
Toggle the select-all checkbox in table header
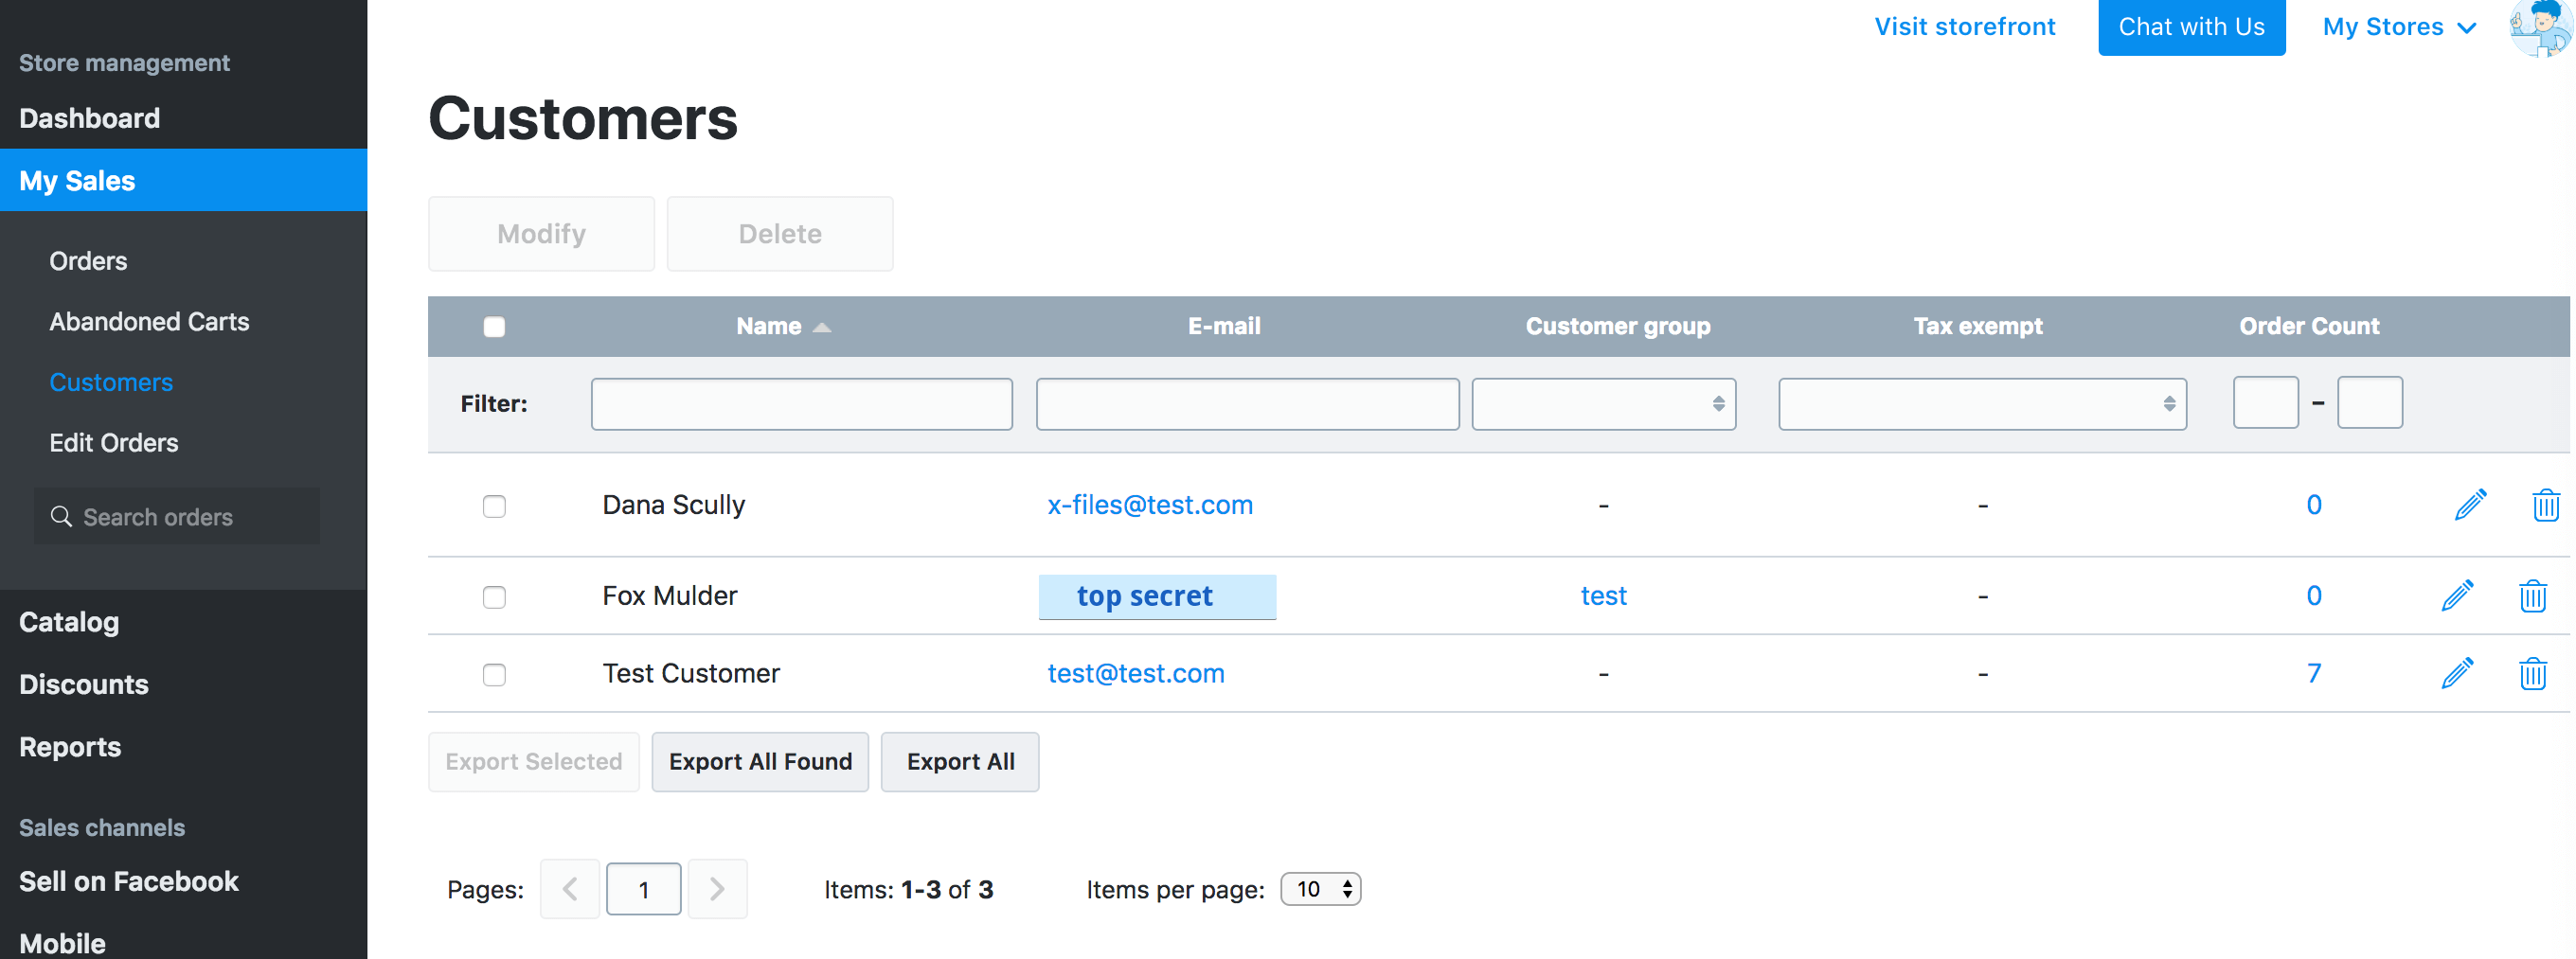(x=494, y=327)
